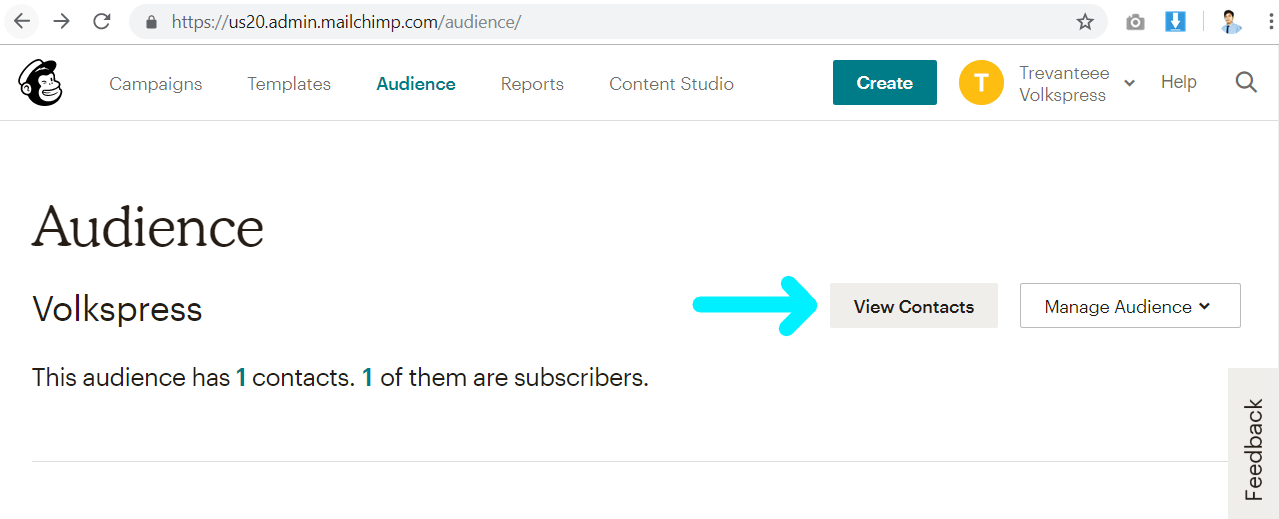
Task: Open the blue download extension icon
Action: tap(1175, 21)
